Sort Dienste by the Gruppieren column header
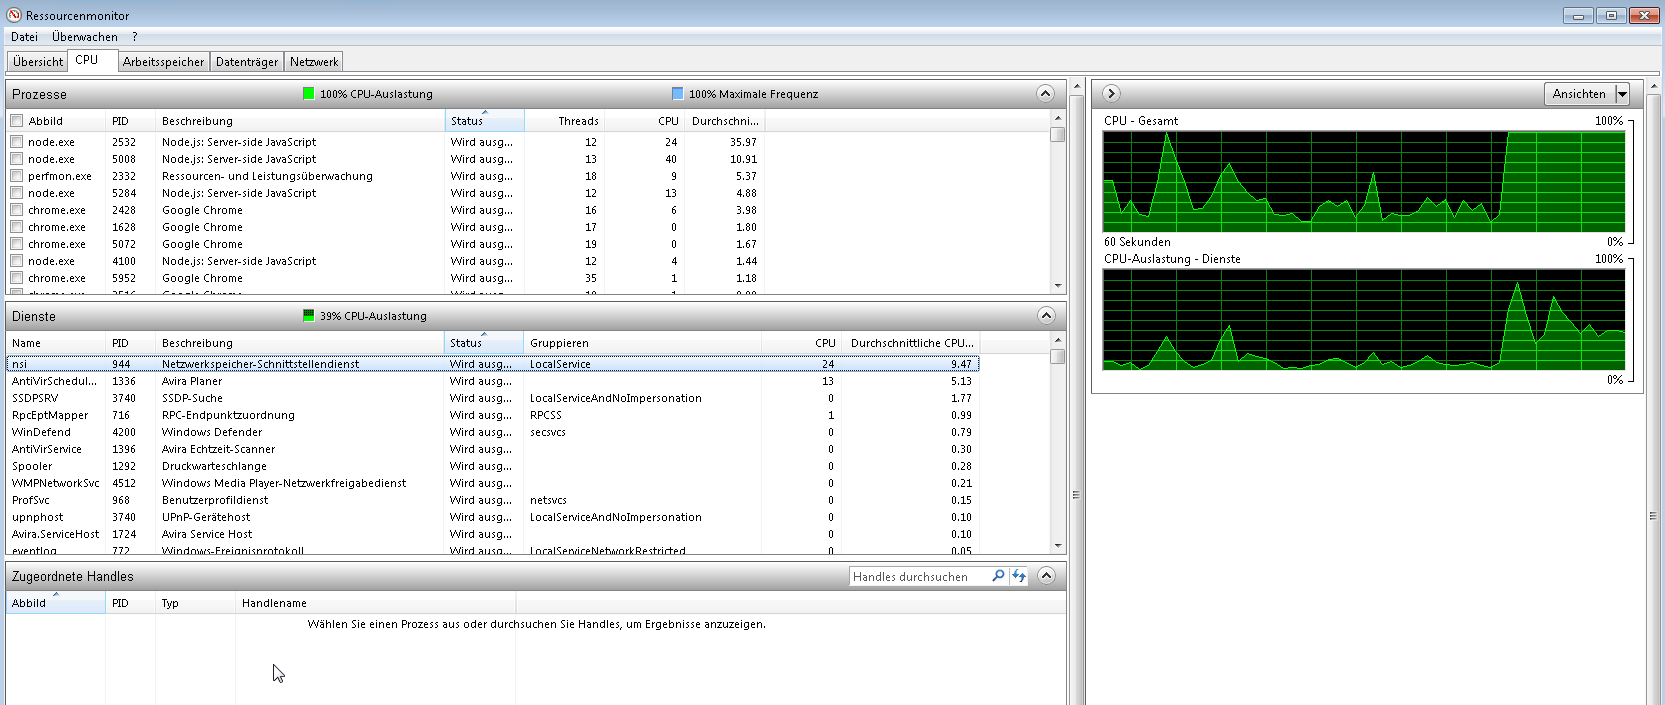This screenshot has width=1665, height=705. 560,343
